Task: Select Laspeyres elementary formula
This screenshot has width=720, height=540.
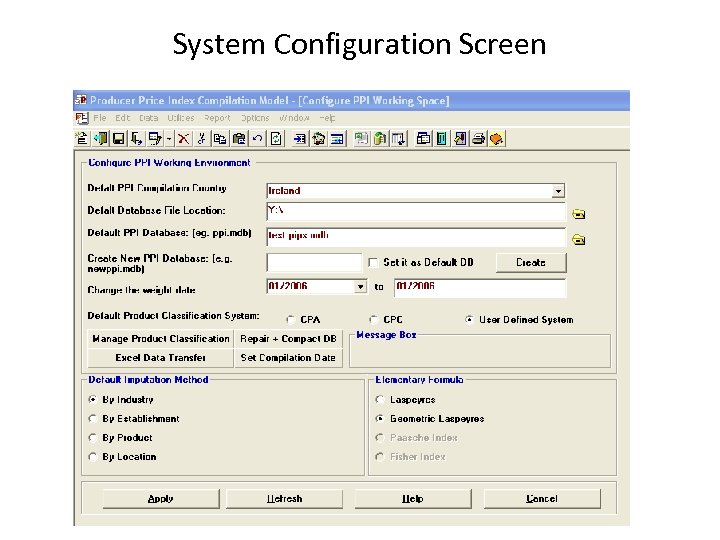Action: coord(380,399)
